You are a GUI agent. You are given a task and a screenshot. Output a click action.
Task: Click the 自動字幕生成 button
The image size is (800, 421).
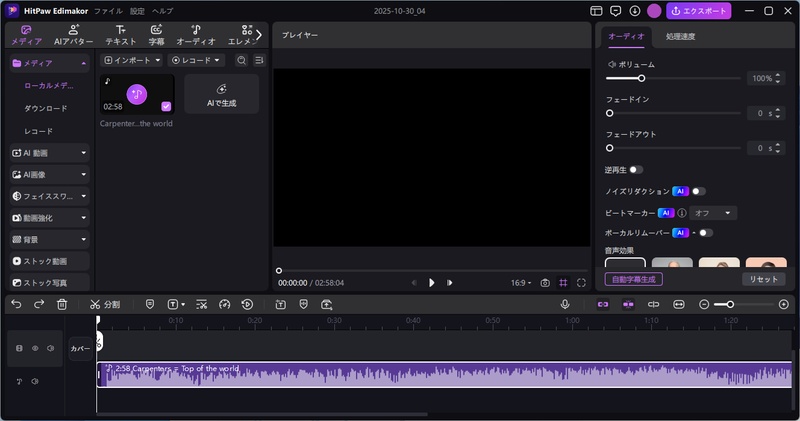click(x=634, y=279)
